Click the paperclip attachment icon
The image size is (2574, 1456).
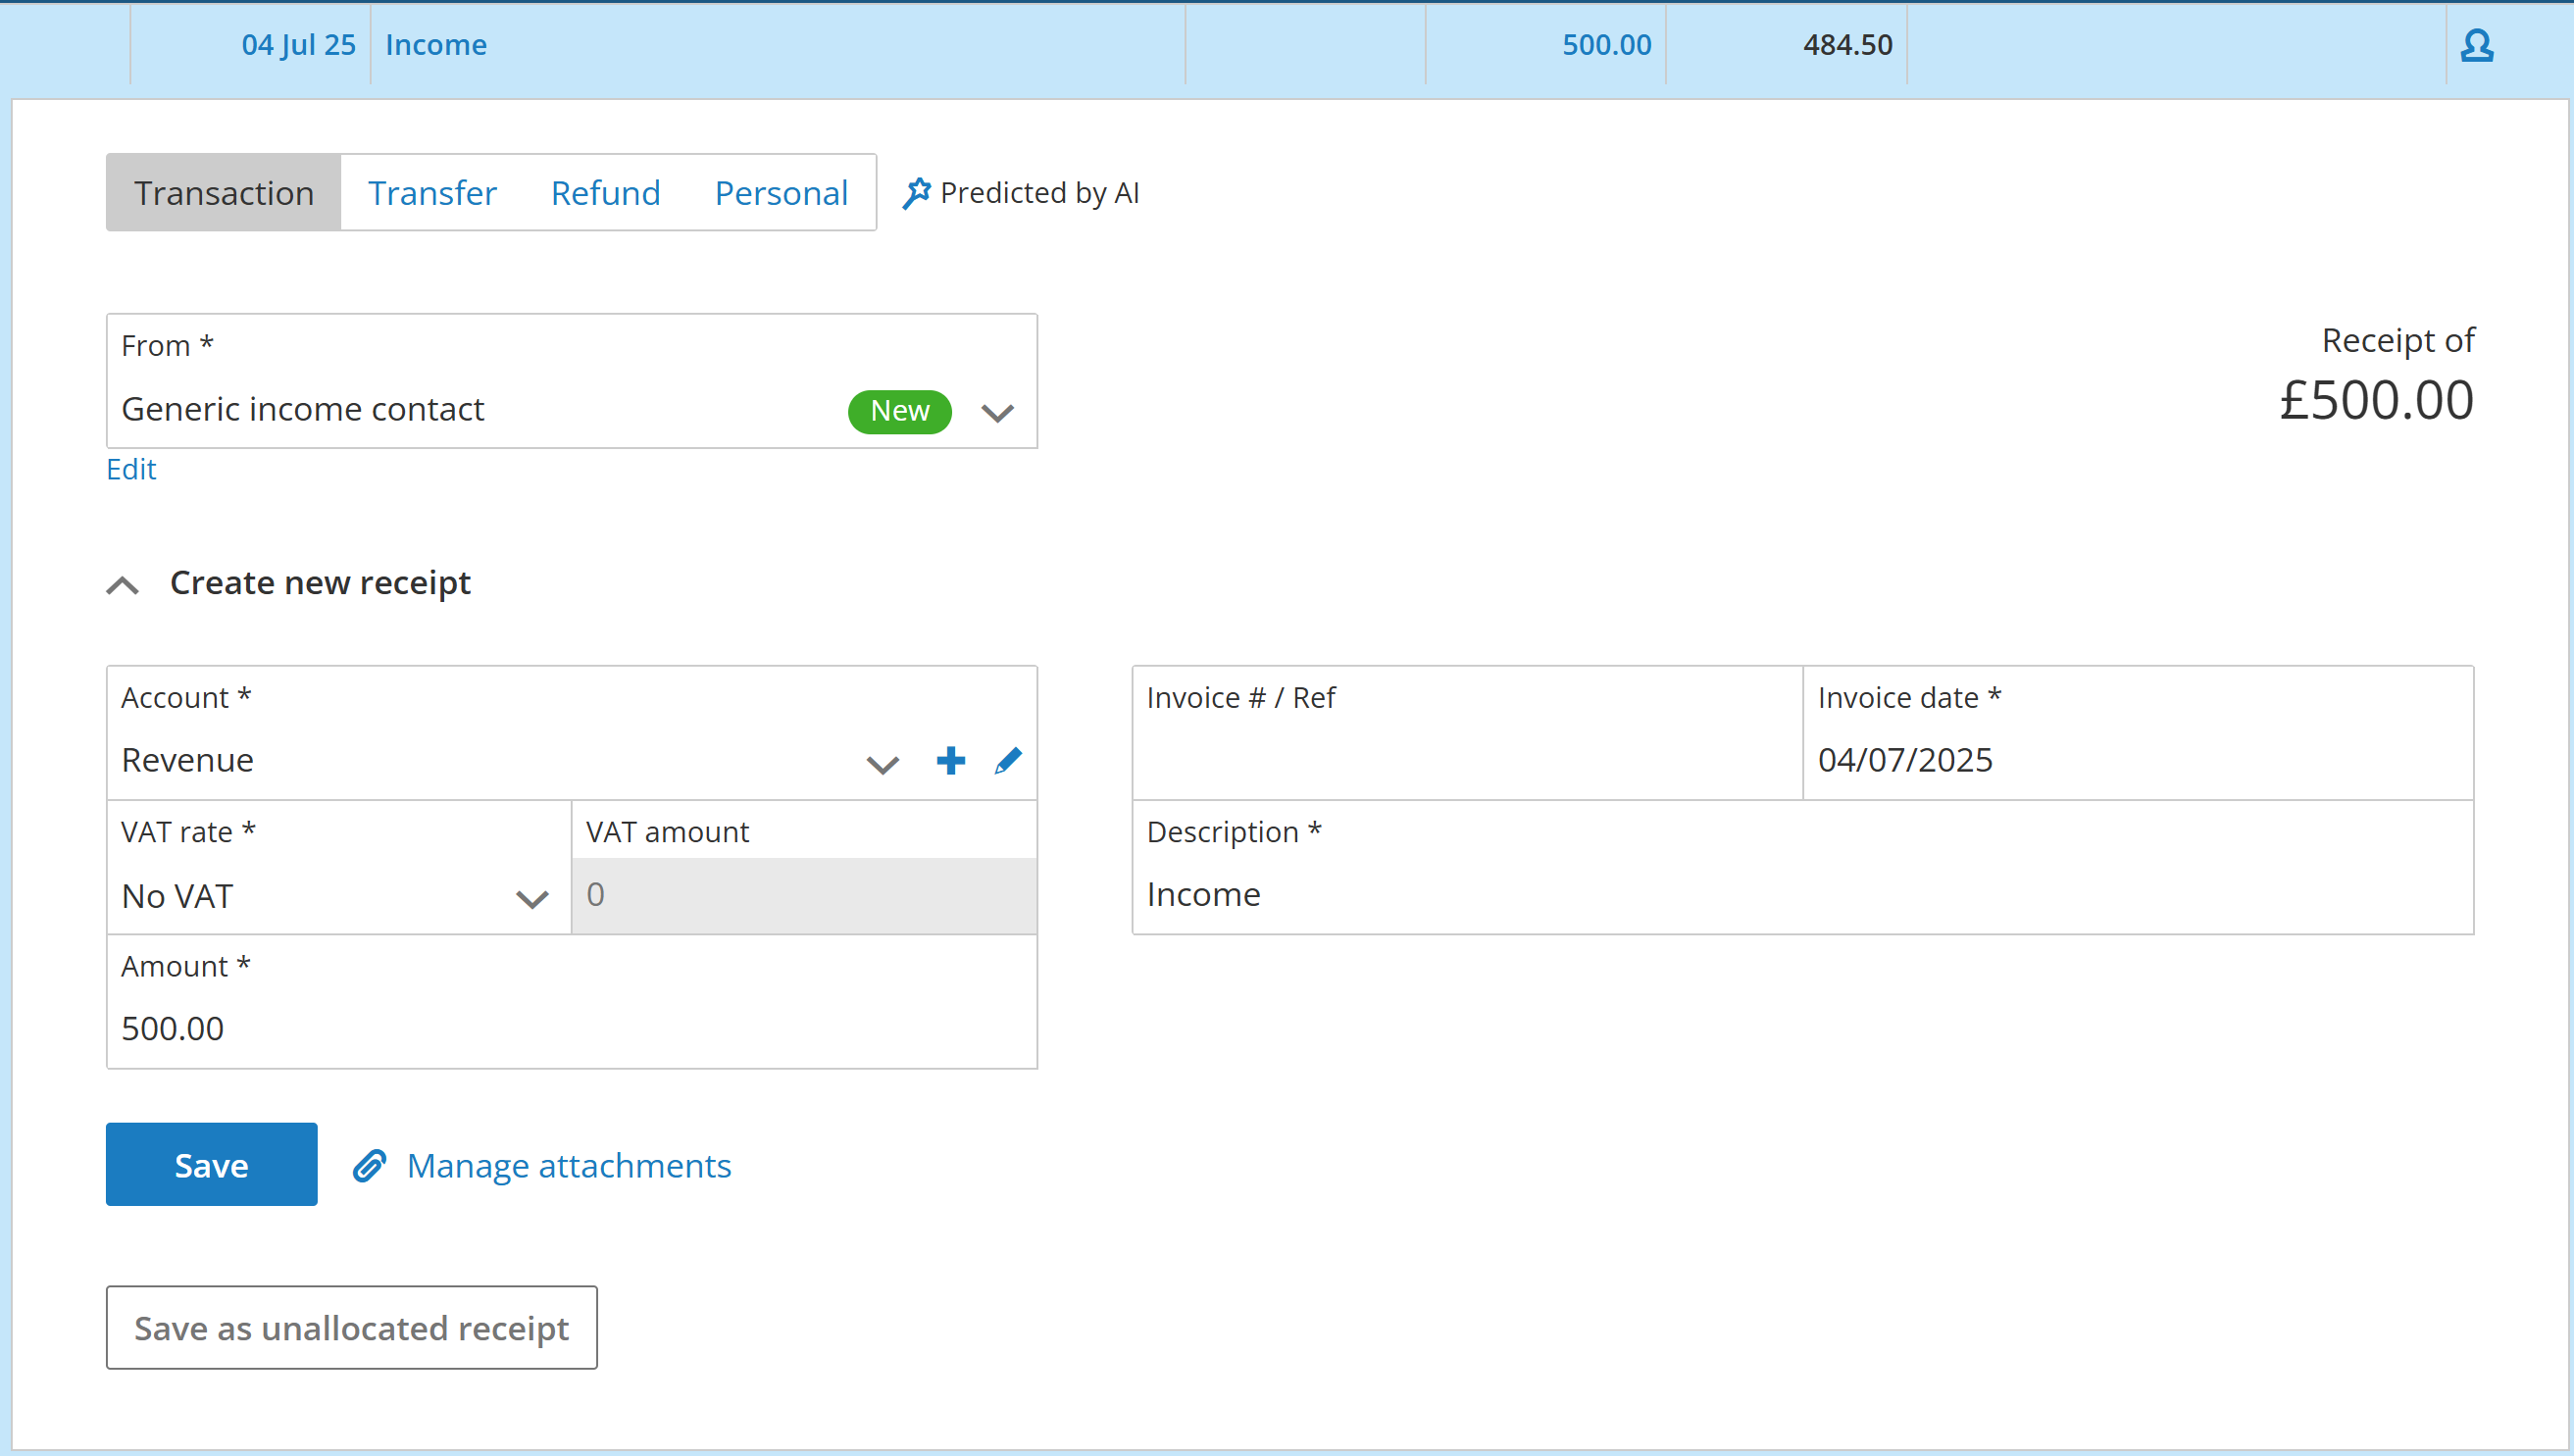[370, 1166]
